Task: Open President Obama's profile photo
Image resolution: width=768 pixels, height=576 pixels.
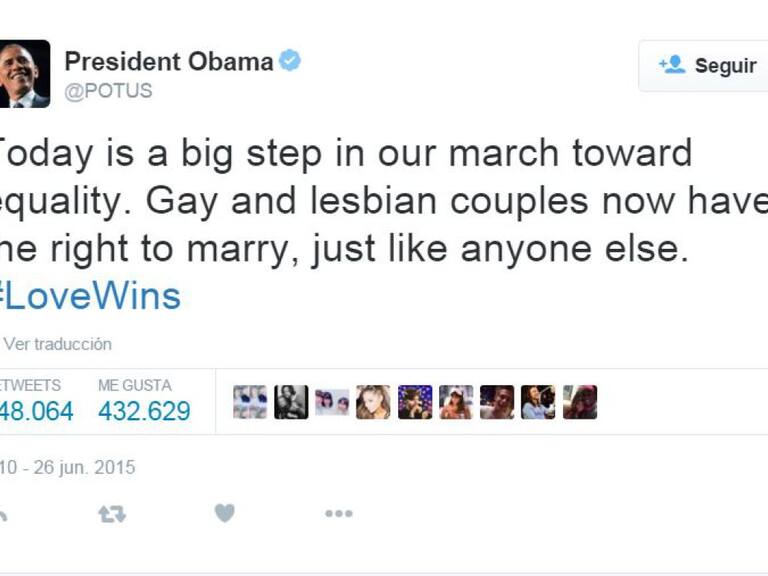Action: point(24,74)
